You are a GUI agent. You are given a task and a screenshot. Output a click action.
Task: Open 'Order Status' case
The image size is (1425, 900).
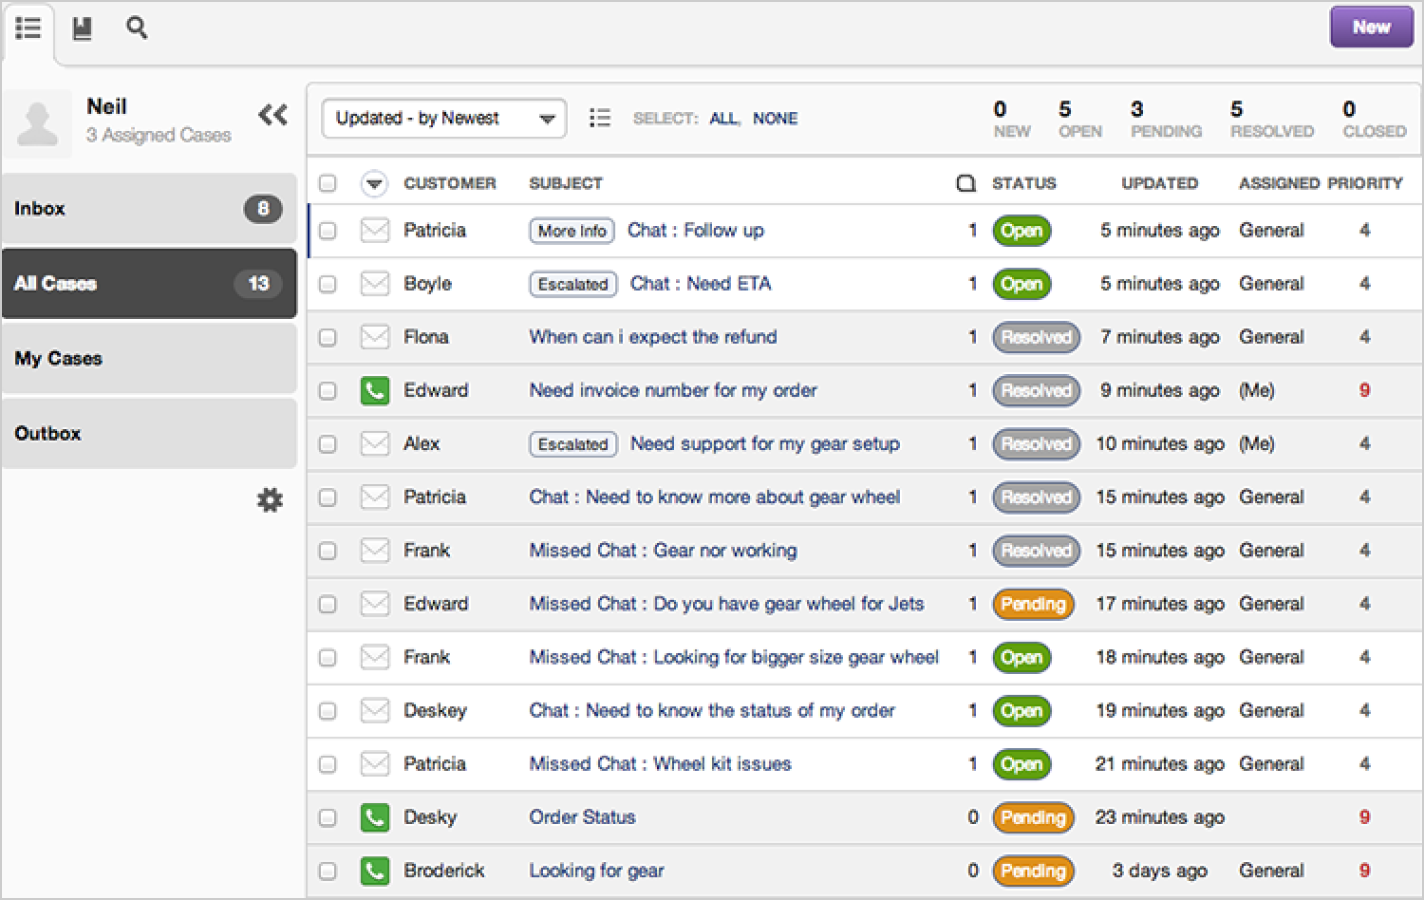[582, 817]
